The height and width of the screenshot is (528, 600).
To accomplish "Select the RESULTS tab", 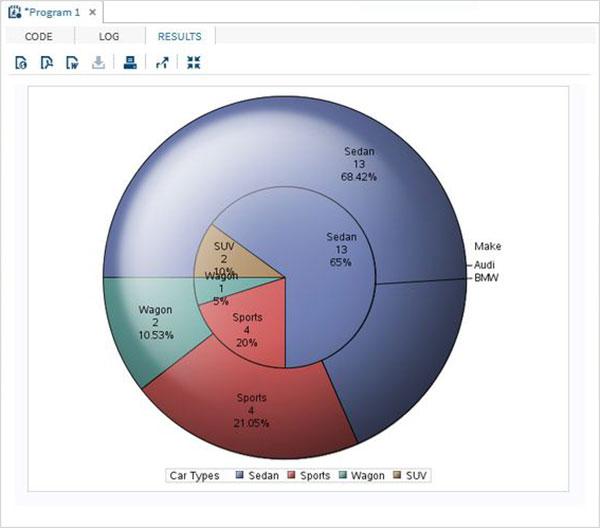I will [179, 36].
